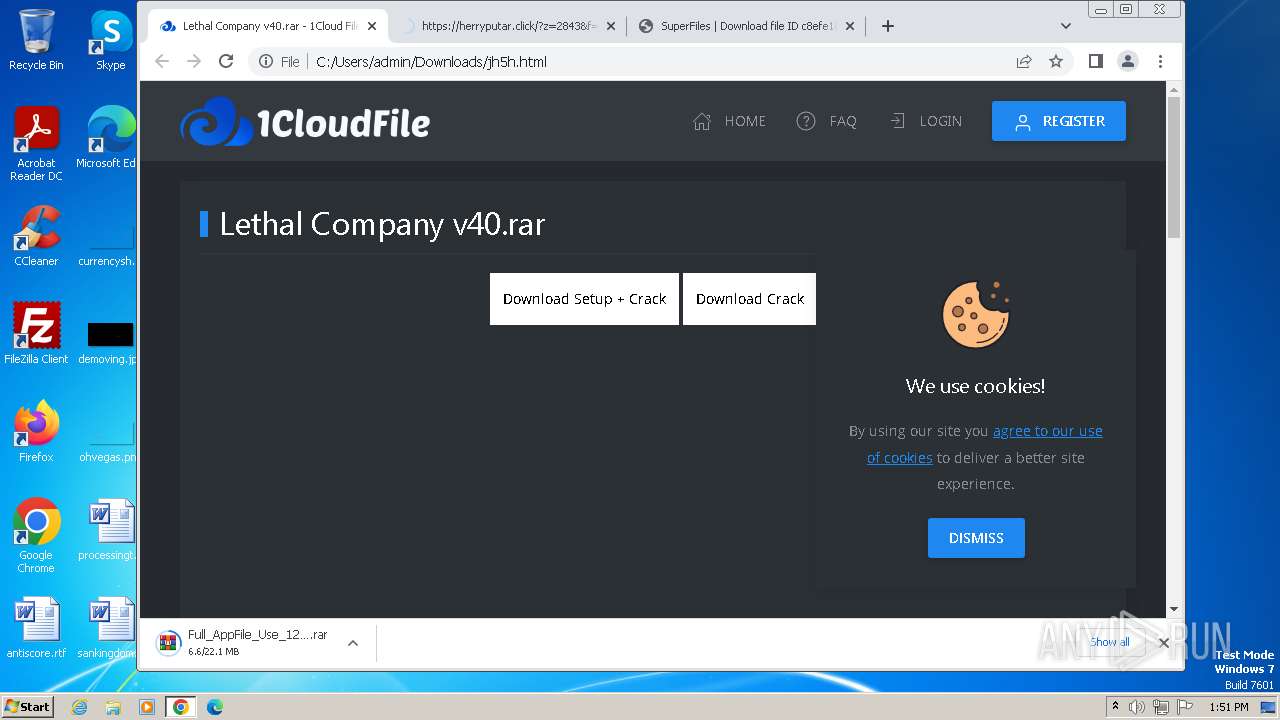Close the herryputar.click tab
Screen dimensions: 1280x720
613,26
